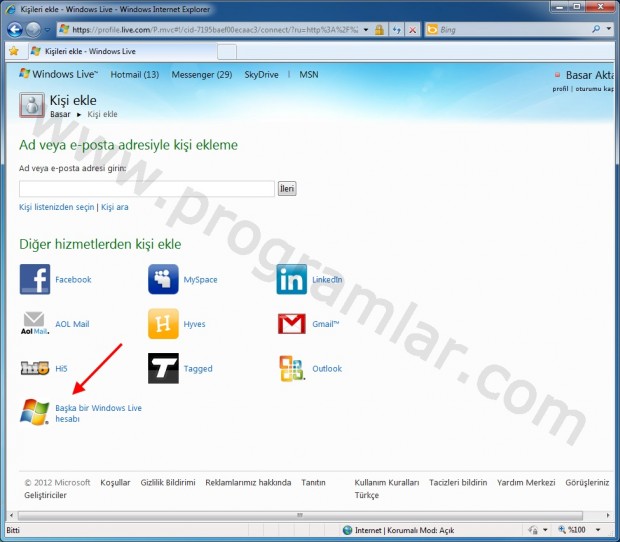620x542 pixels.
Task: Open the Outlook text link
Action: tap(327, 369)
